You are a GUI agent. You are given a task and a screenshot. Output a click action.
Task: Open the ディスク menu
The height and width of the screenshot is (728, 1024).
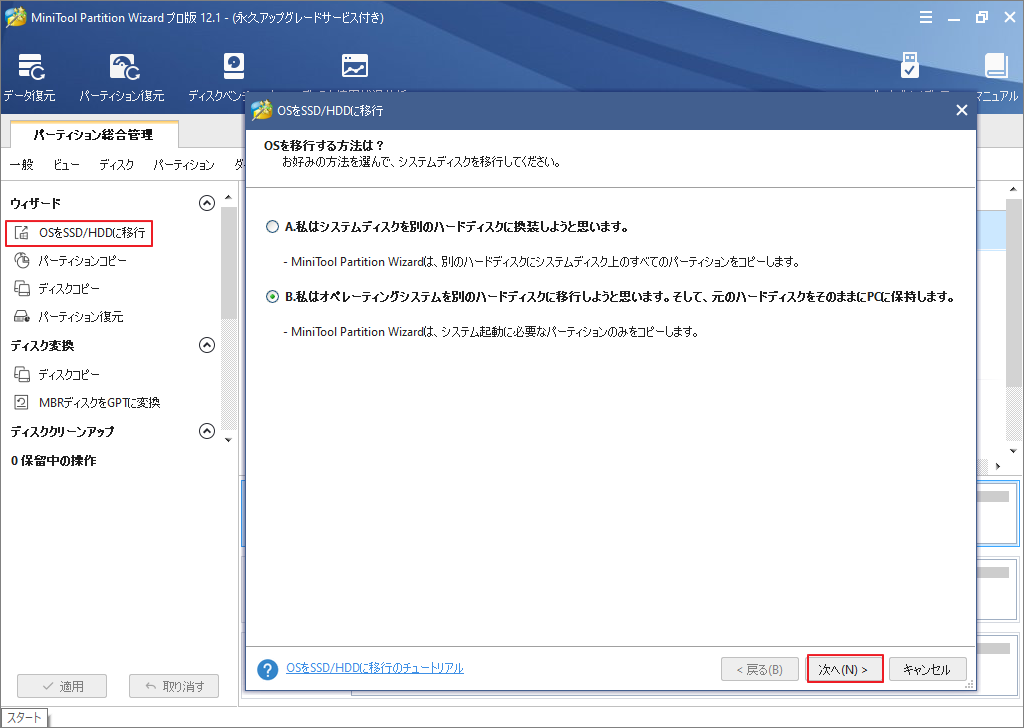(x=116, y=165)
